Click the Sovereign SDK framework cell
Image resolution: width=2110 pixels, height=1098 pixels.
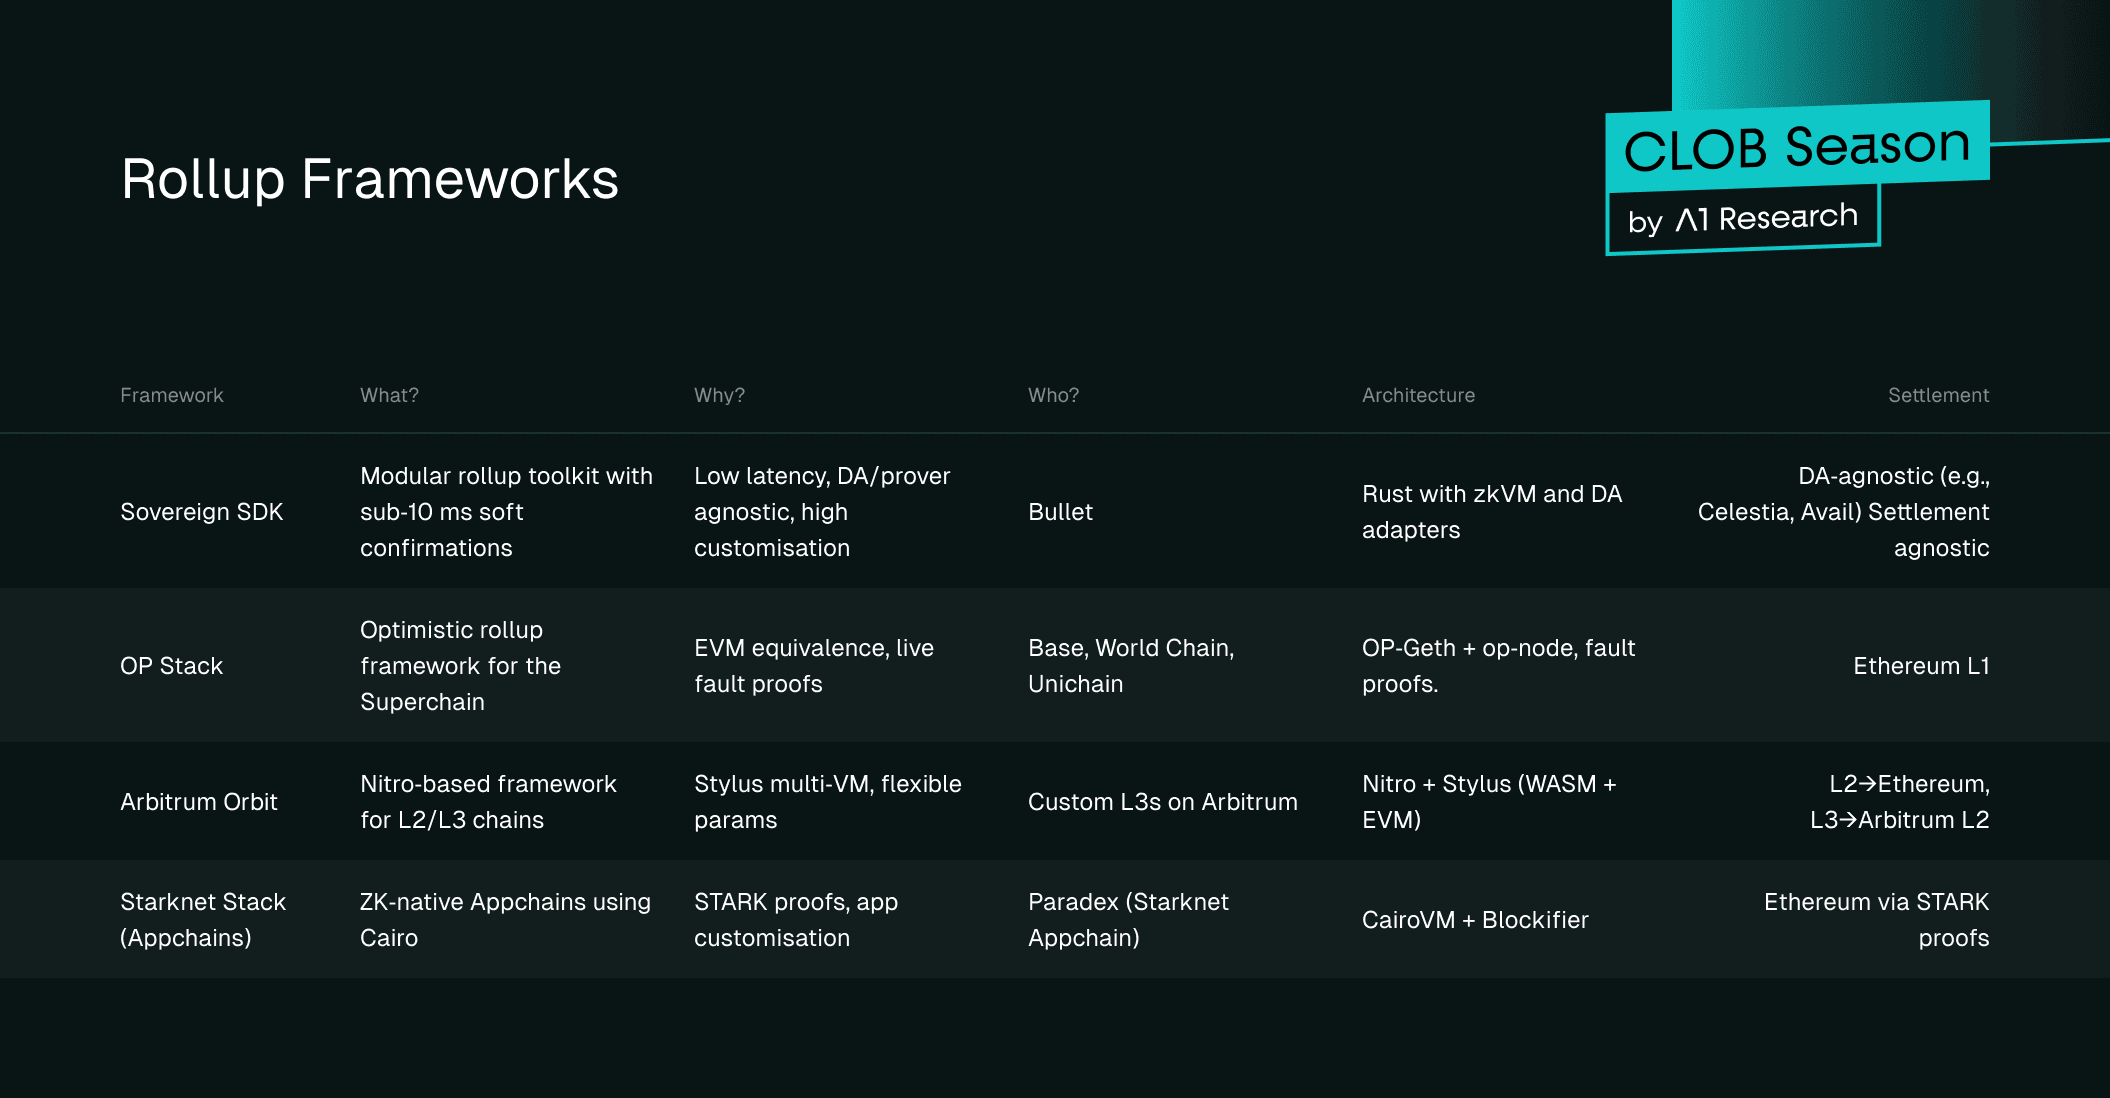tap(202, 512)
